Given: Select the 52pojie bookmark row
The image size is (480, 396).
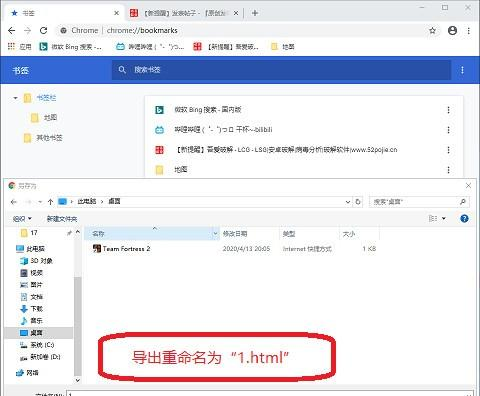Looking at the screenshot, I should pos(304,150).
